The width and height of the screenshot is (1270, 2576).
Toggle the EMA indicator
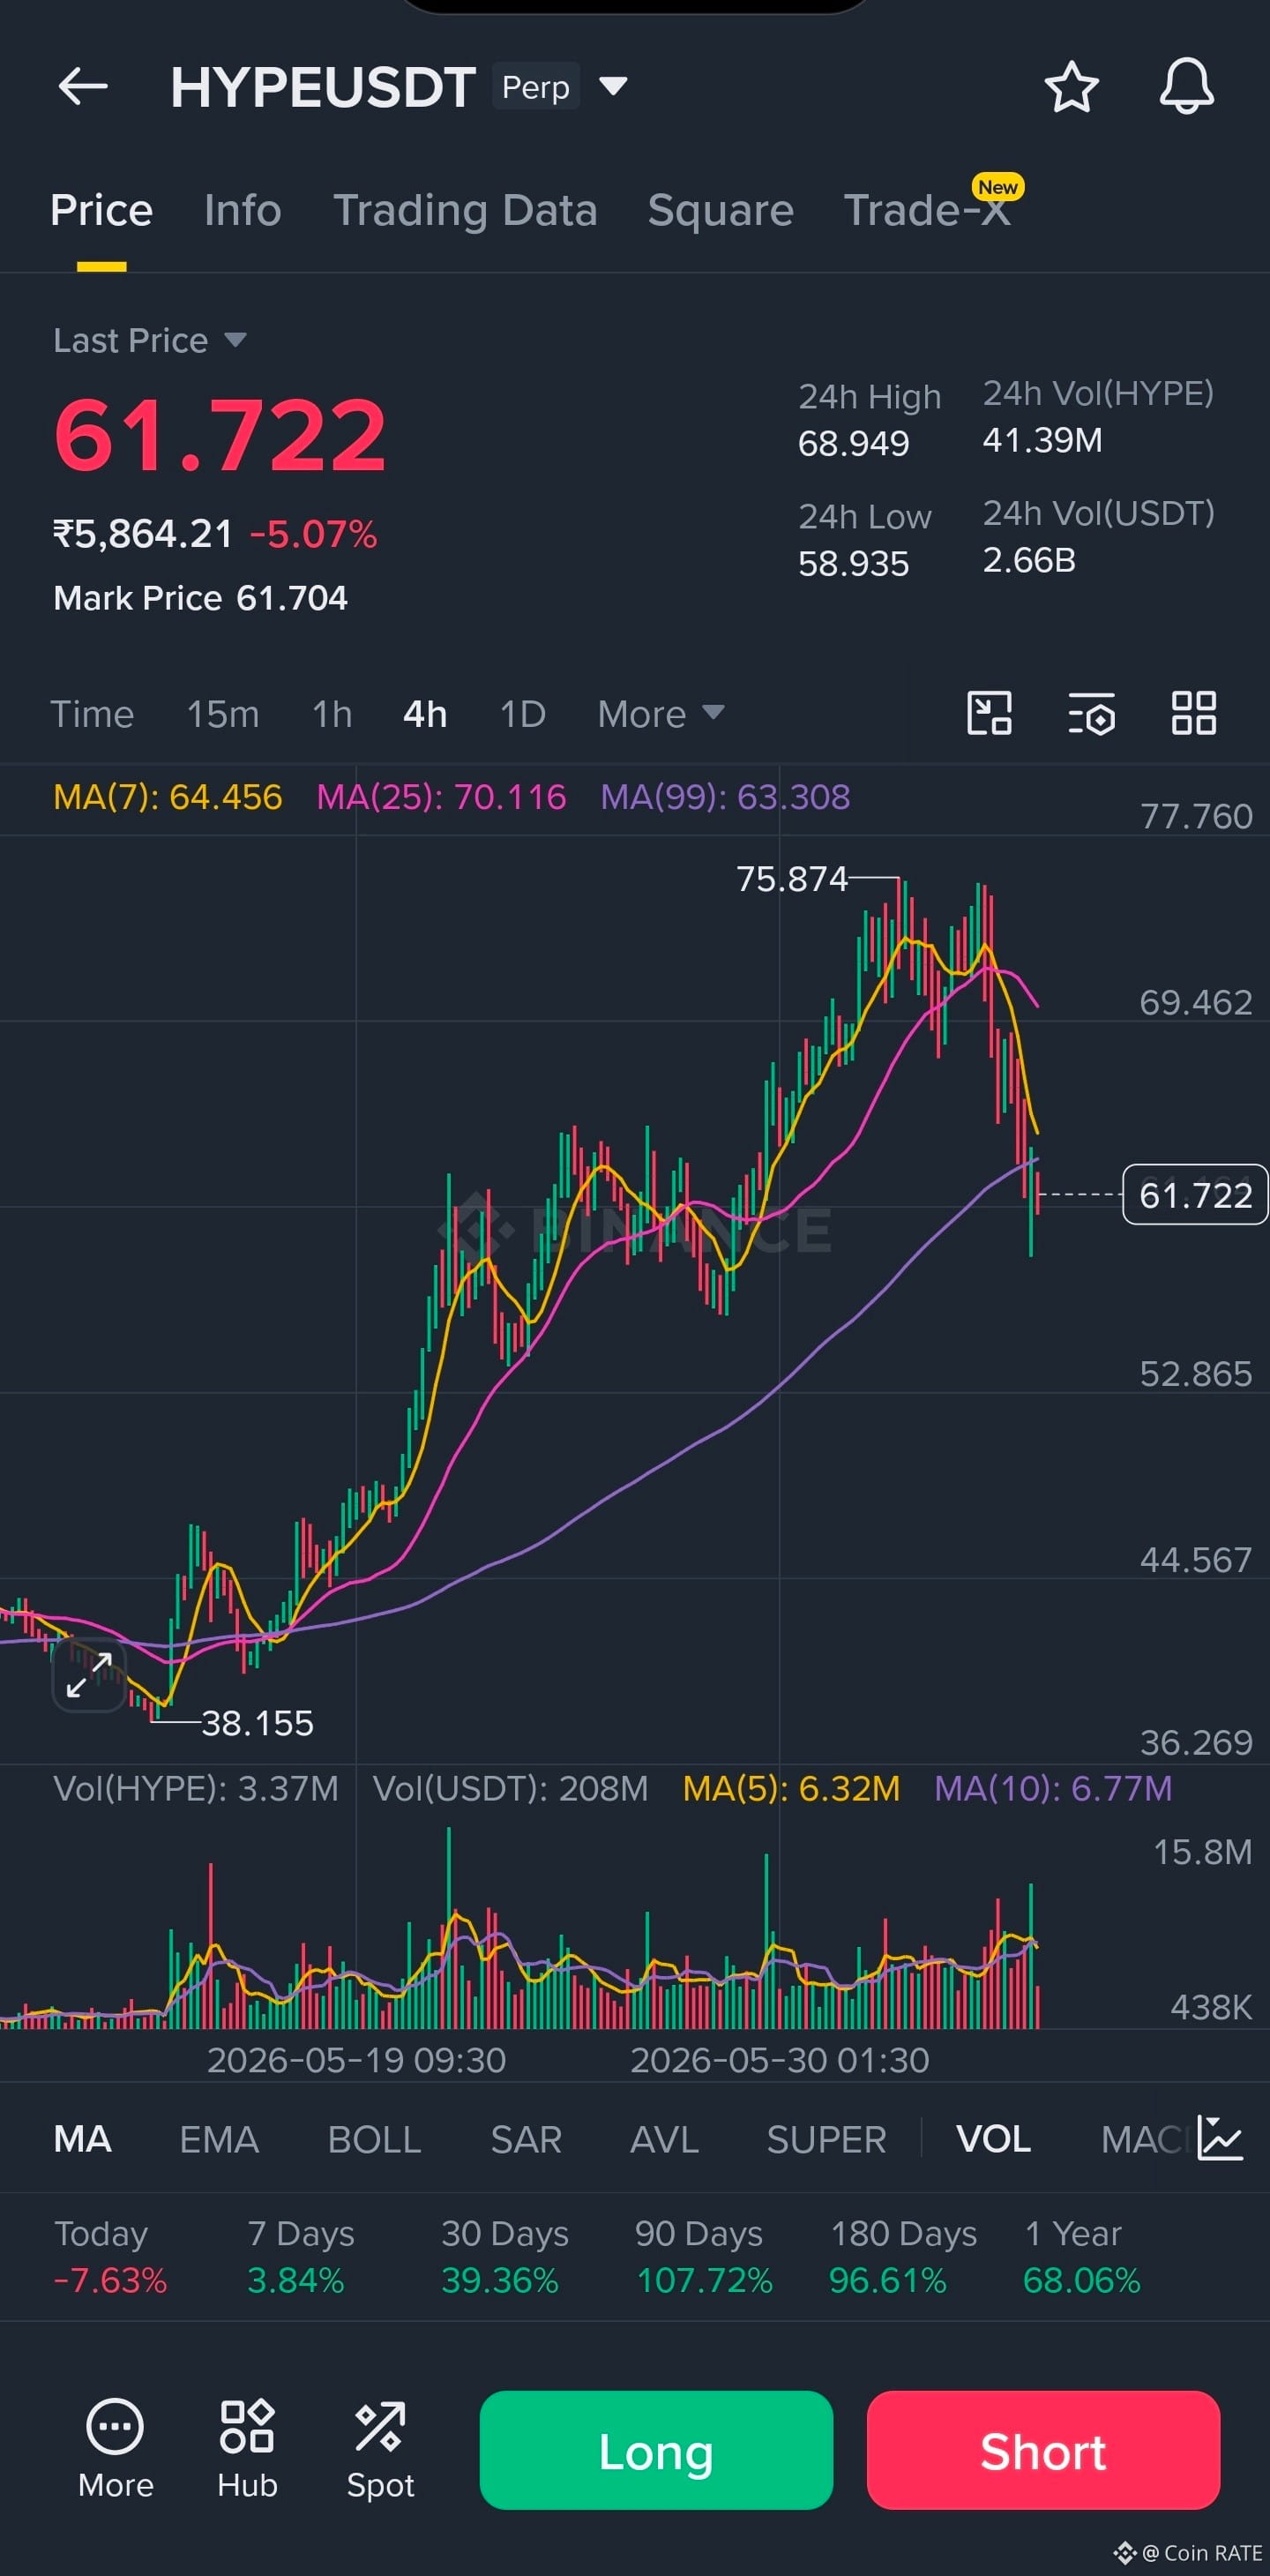(x=219, y=2139)
